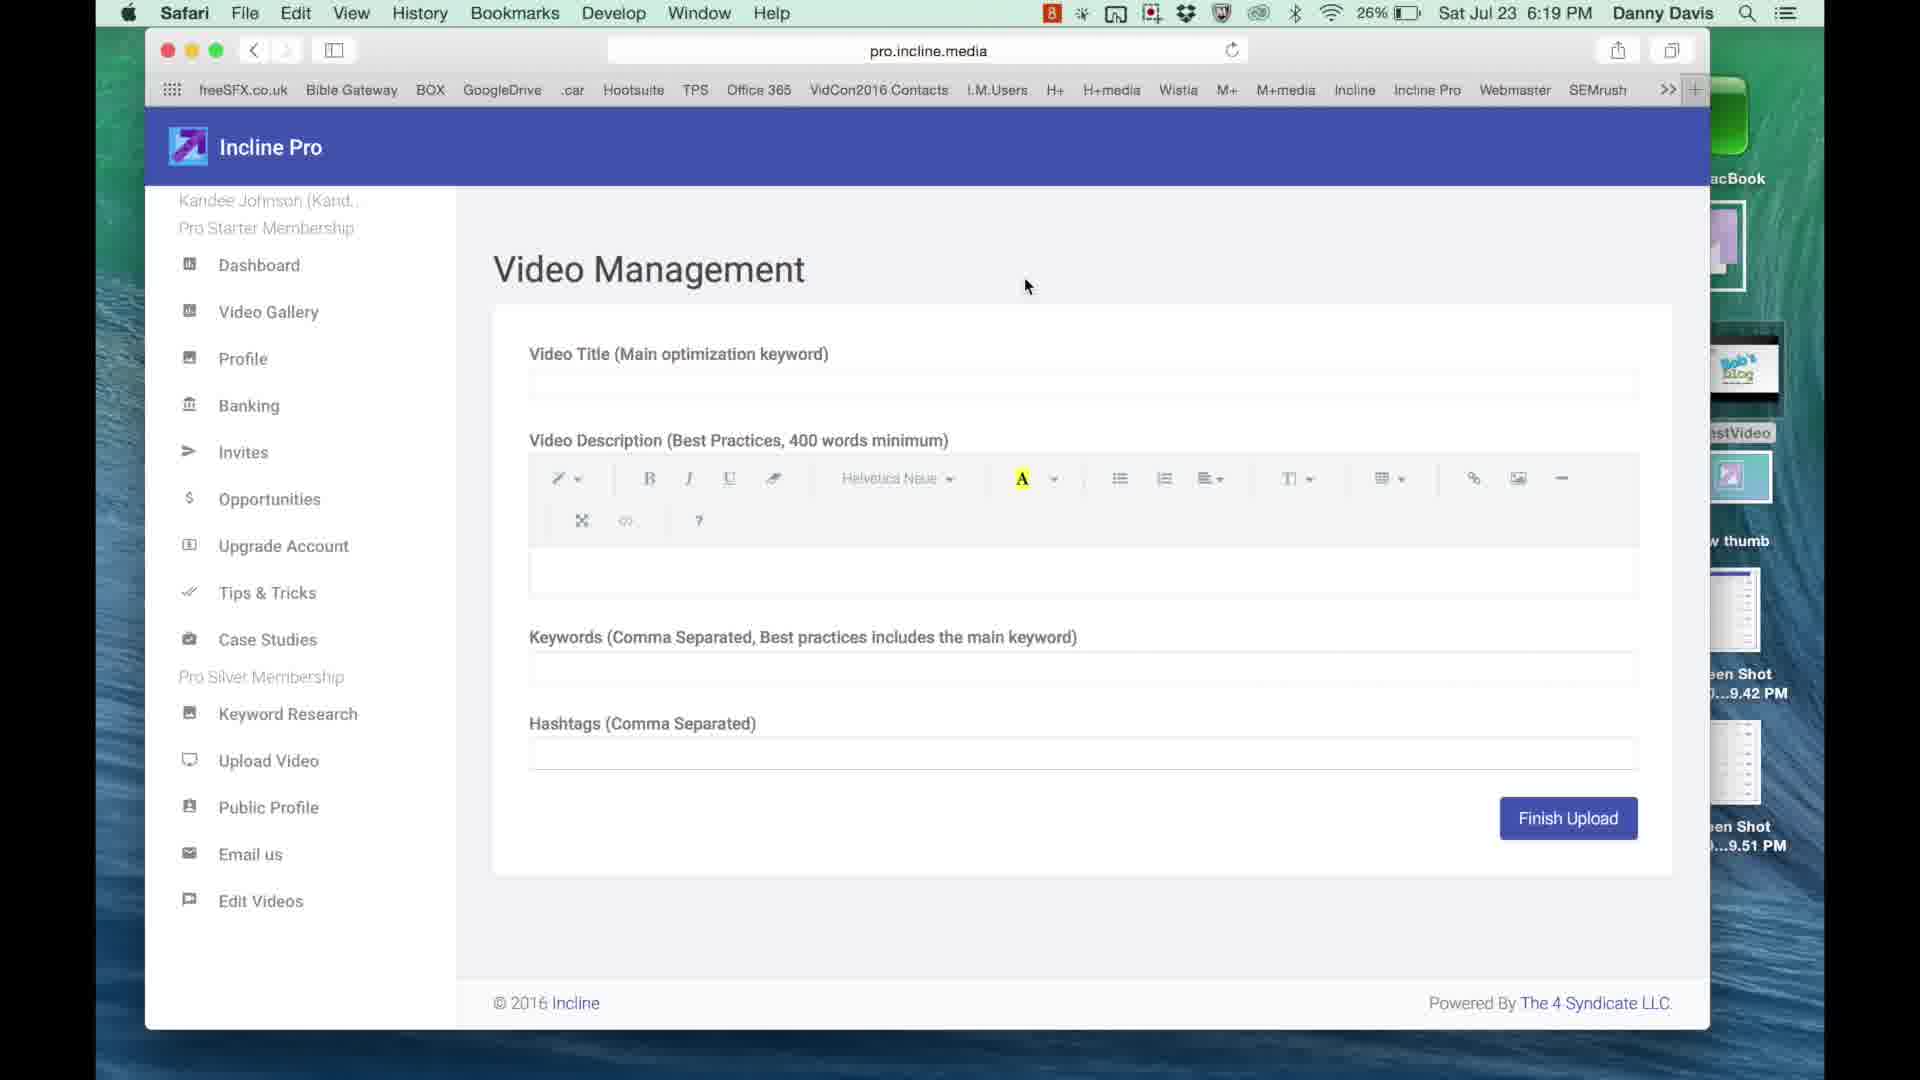1920x1080 pixels.
Task: Click the Video Title input field
Action: click(1083, 384)
